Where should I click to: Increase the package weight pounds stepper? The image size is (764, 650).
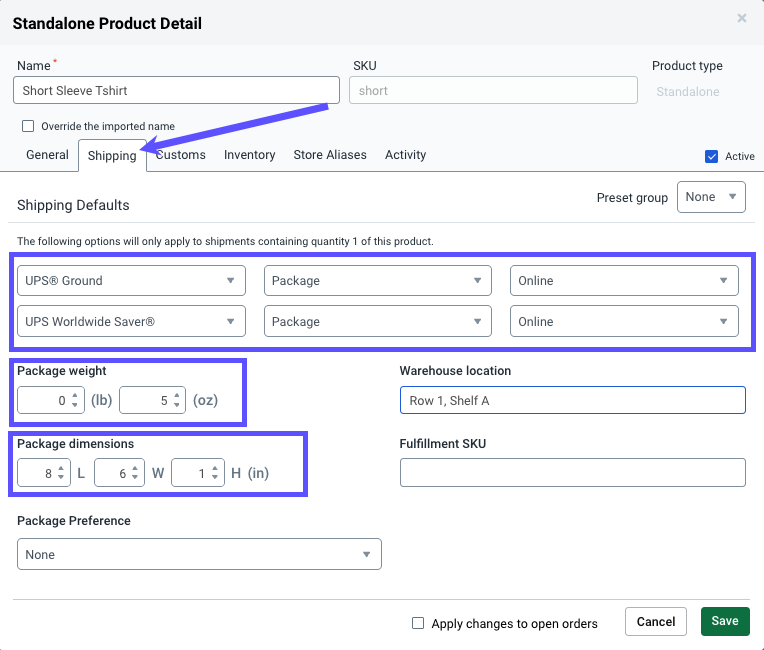coord(75,395)
